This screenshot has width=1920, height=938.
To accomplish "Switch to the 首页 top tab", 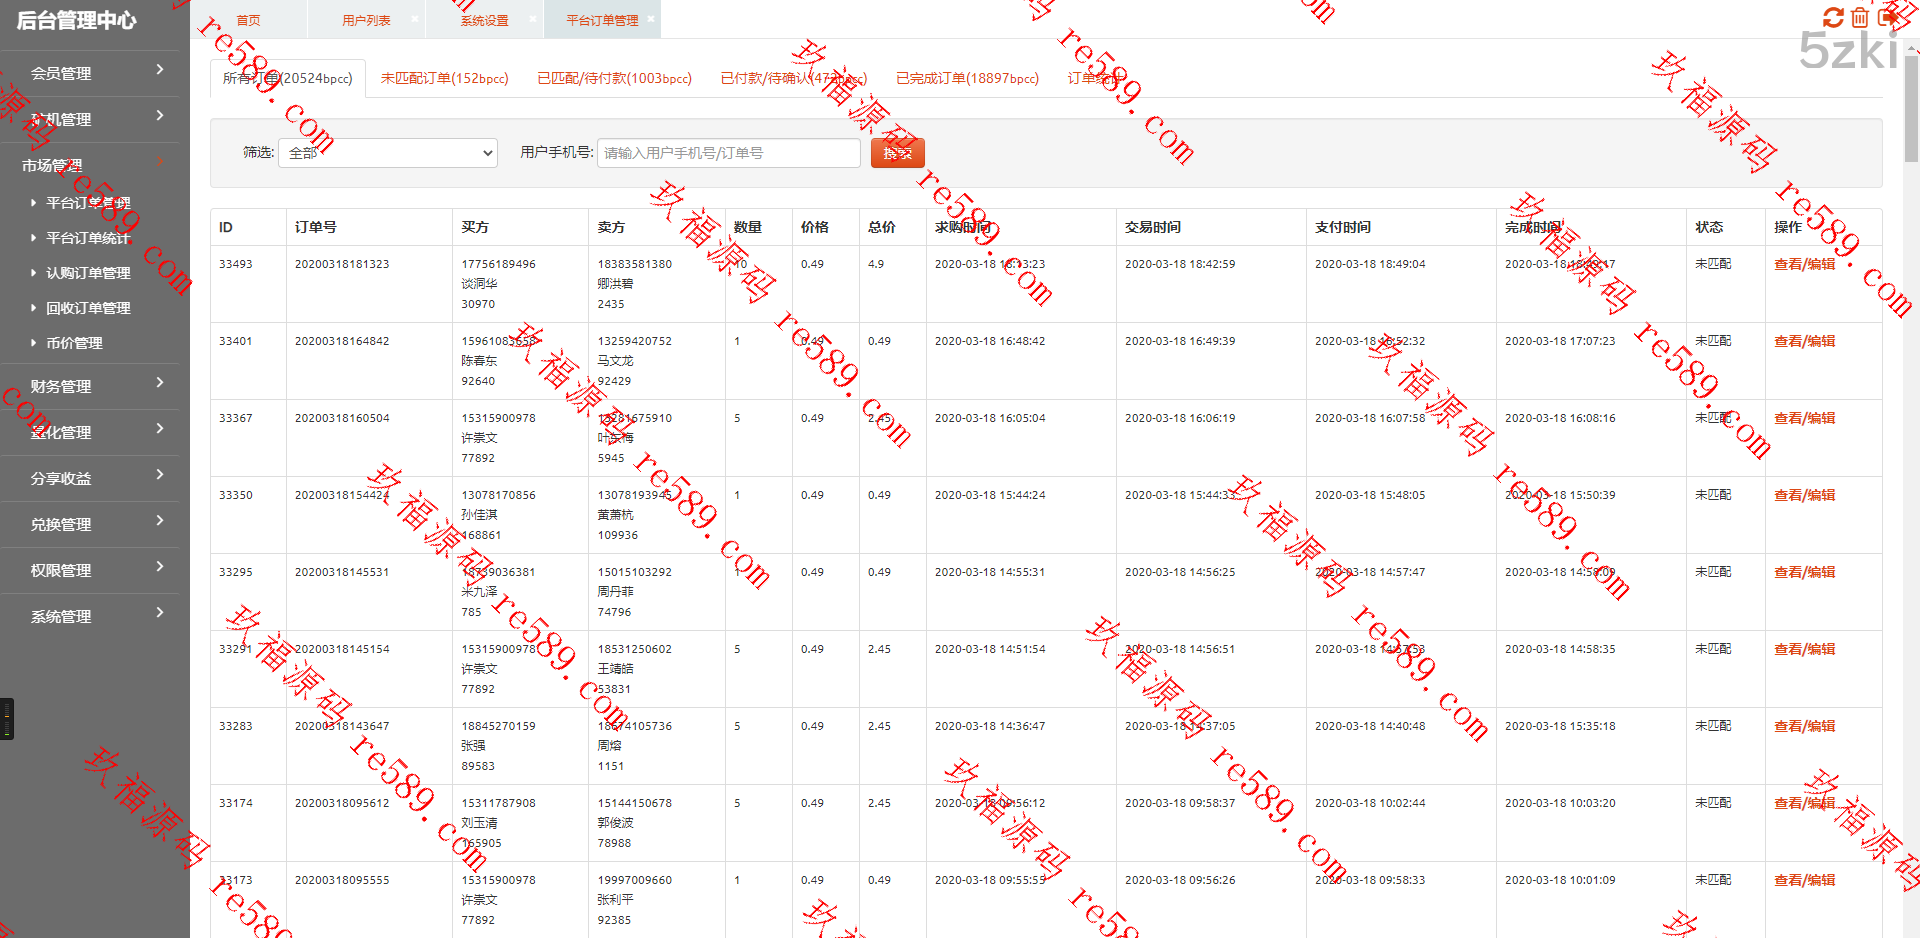I will (x=248, y=20).
